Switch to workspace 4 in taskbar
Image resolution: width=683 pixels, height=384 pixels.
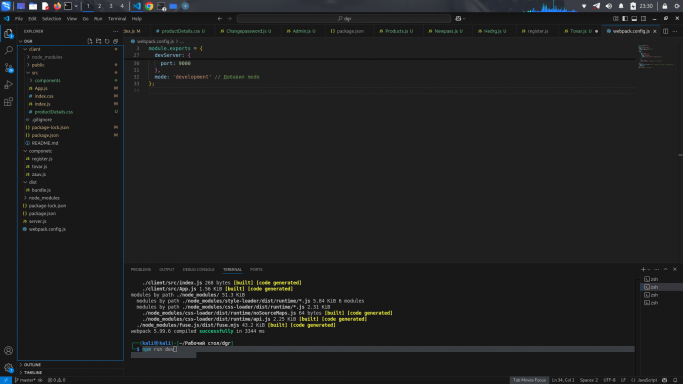pos(122,6)
